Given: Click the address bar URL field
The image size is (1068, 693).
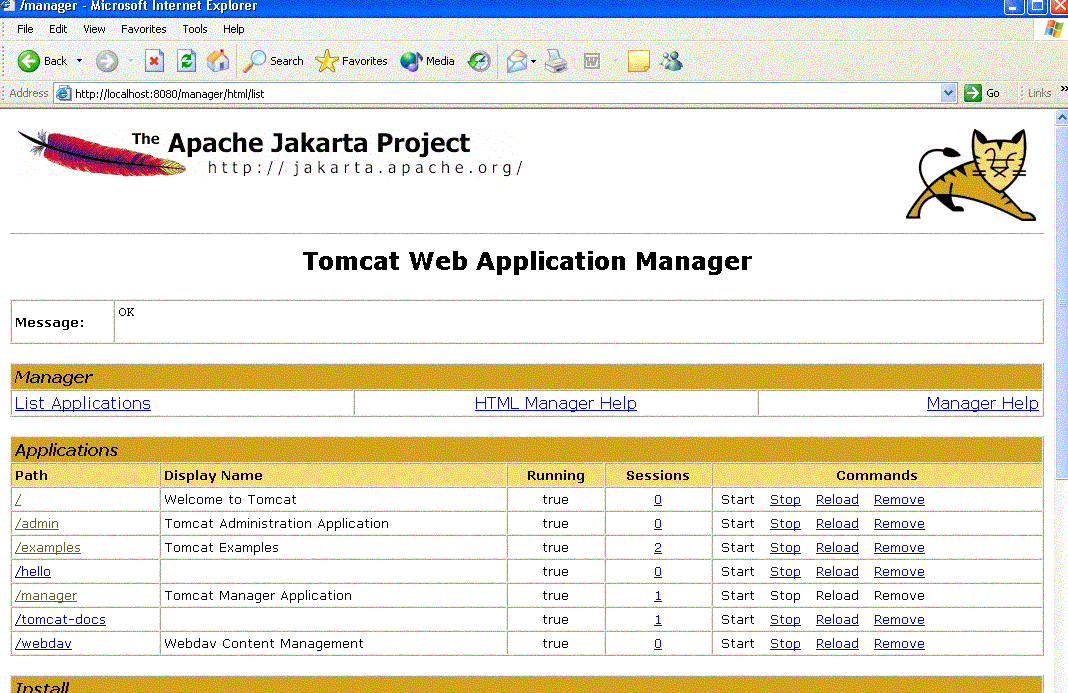Looking at the screenshot, I should coord(500,93).
